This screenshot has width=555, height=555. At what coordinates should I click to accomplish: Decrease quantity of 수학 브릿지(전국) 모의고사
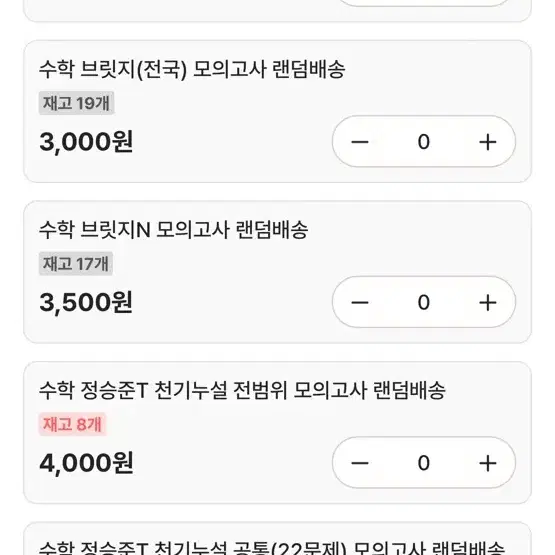360,142
